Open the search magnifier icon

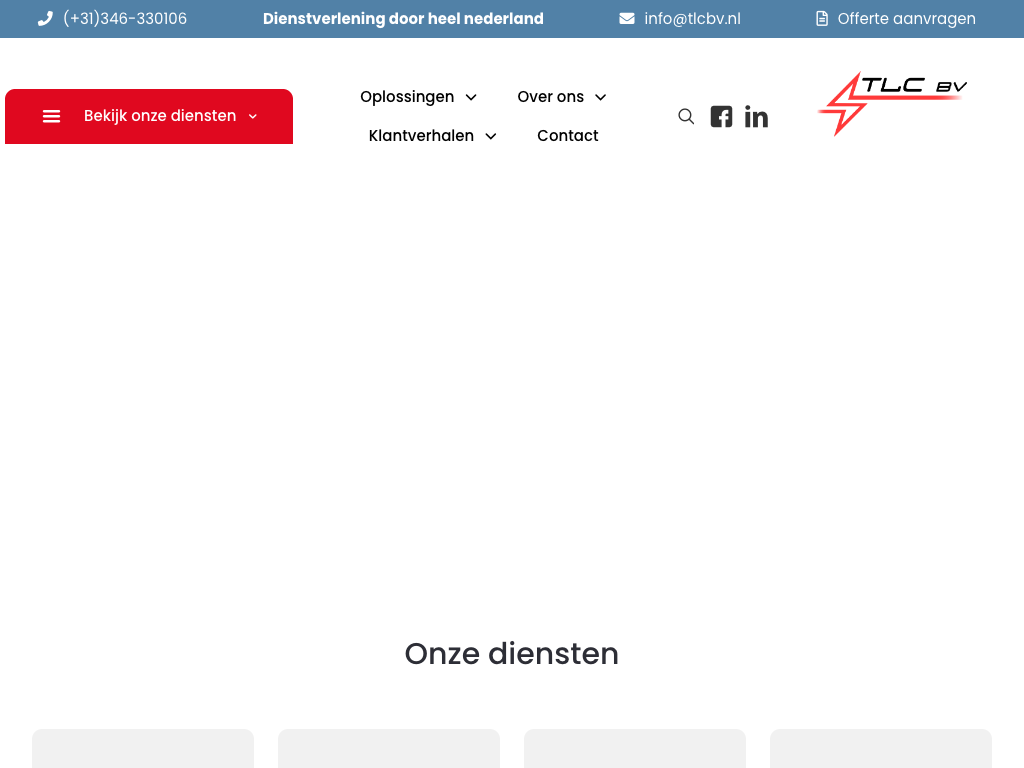tap(686, 116)
